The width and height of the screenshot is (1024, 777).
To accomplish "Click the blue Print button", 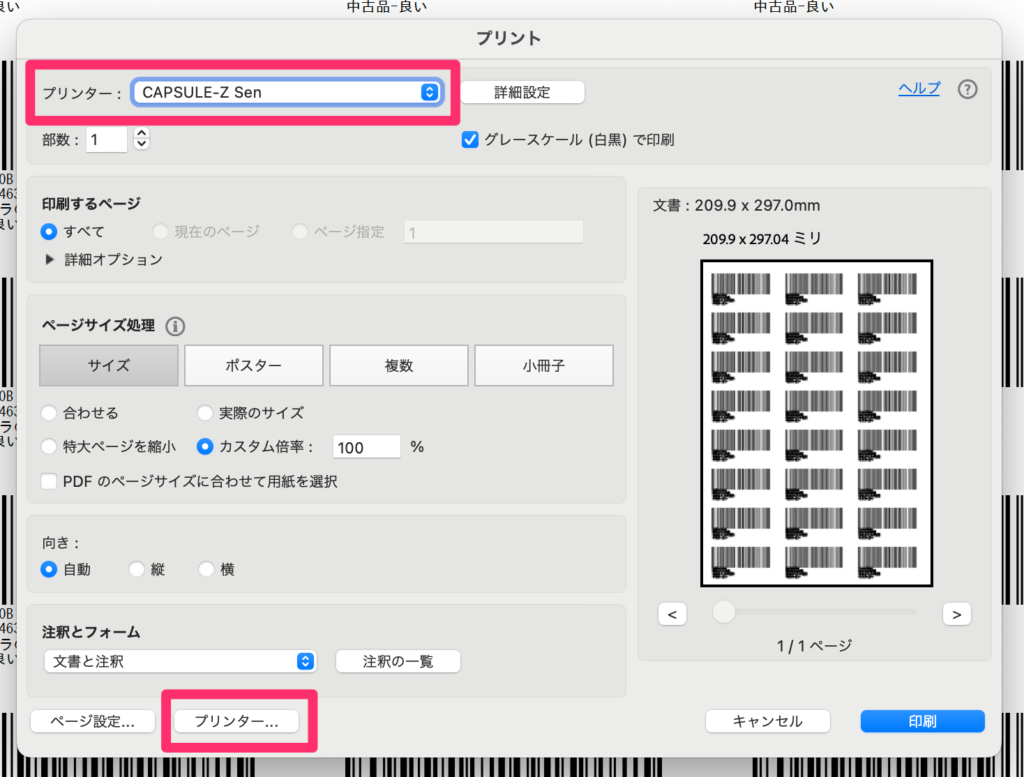I will 922,721.
